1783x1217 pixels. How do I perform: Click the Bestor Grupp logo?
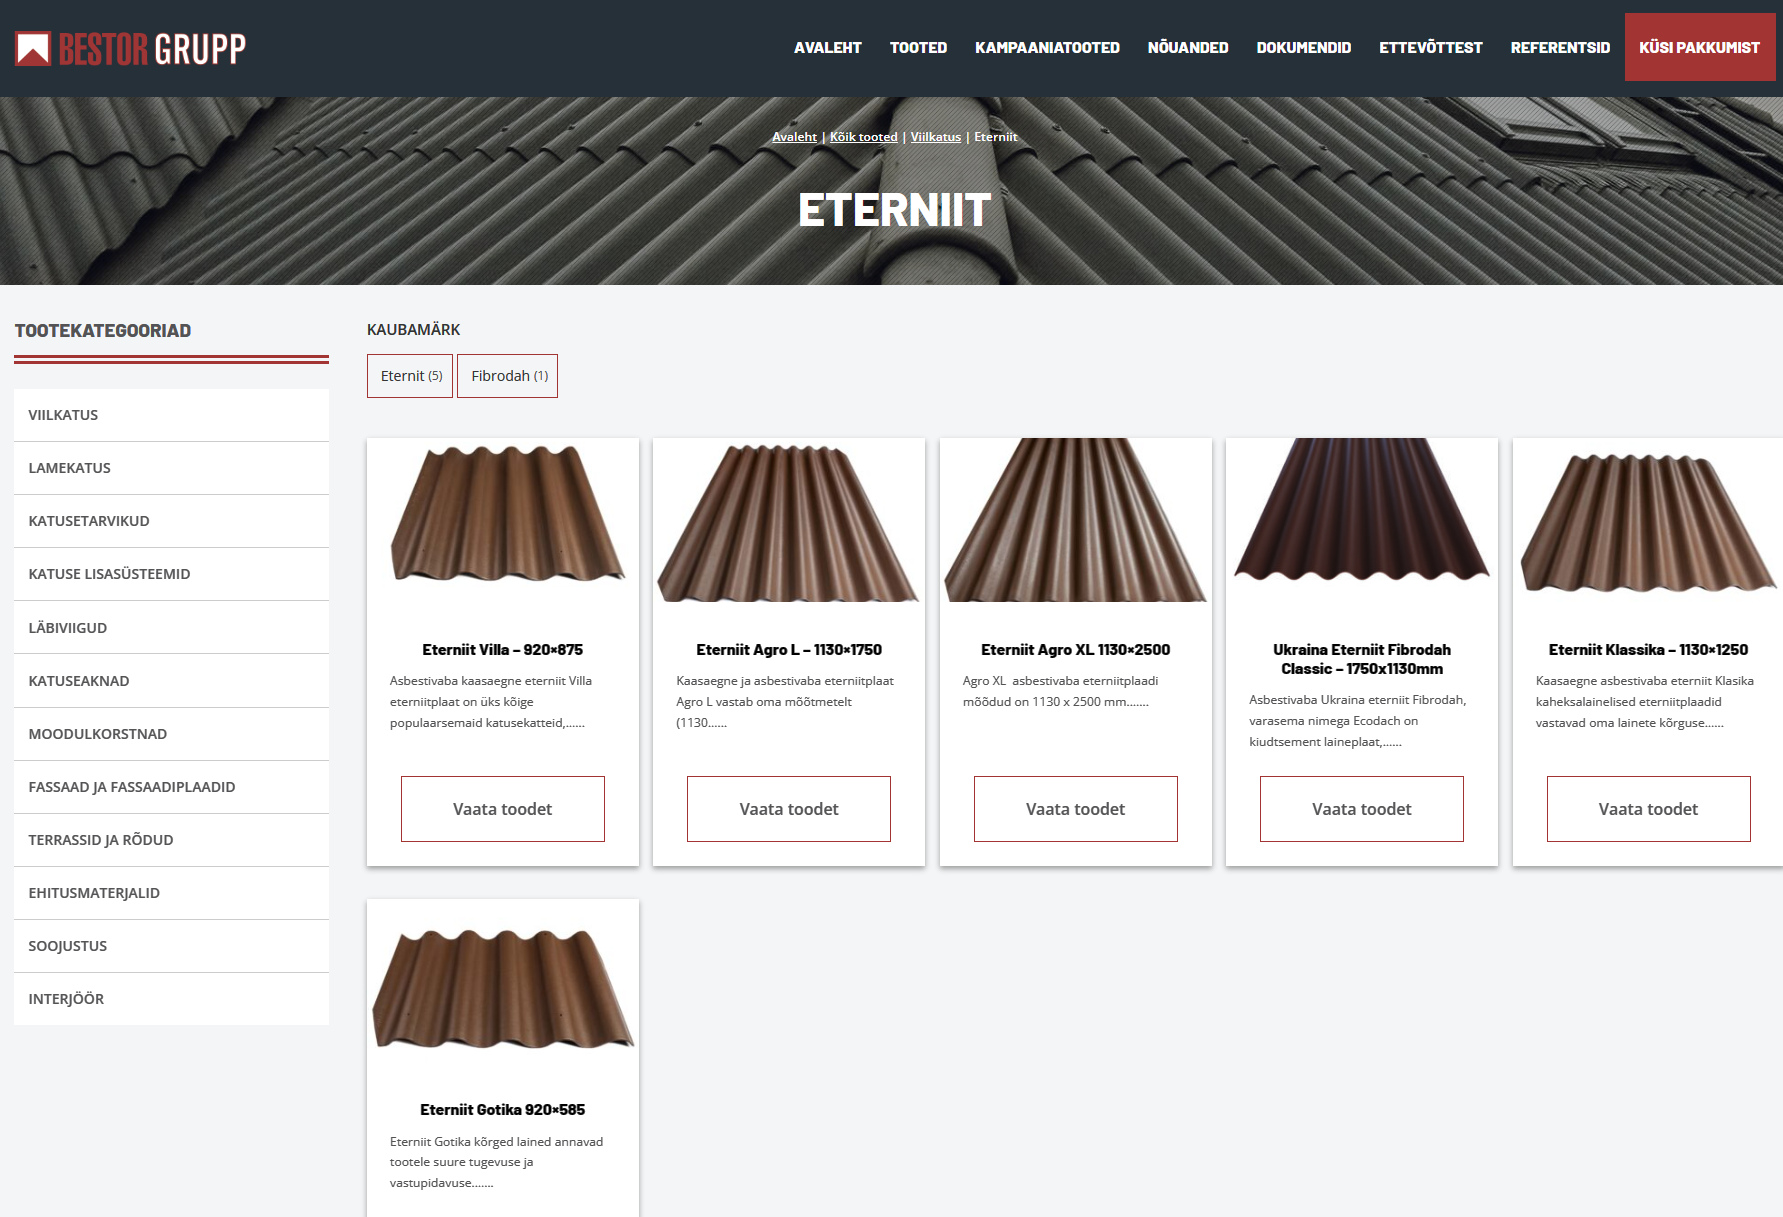[x=130, y=48]
